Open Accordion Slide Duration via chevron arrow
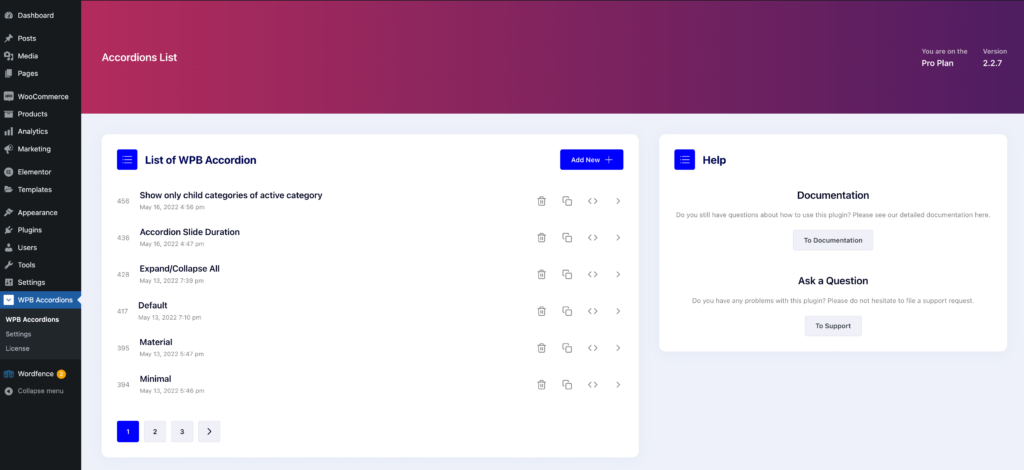Viewport: 1024px width, 470px height. (x=618, y=238)
